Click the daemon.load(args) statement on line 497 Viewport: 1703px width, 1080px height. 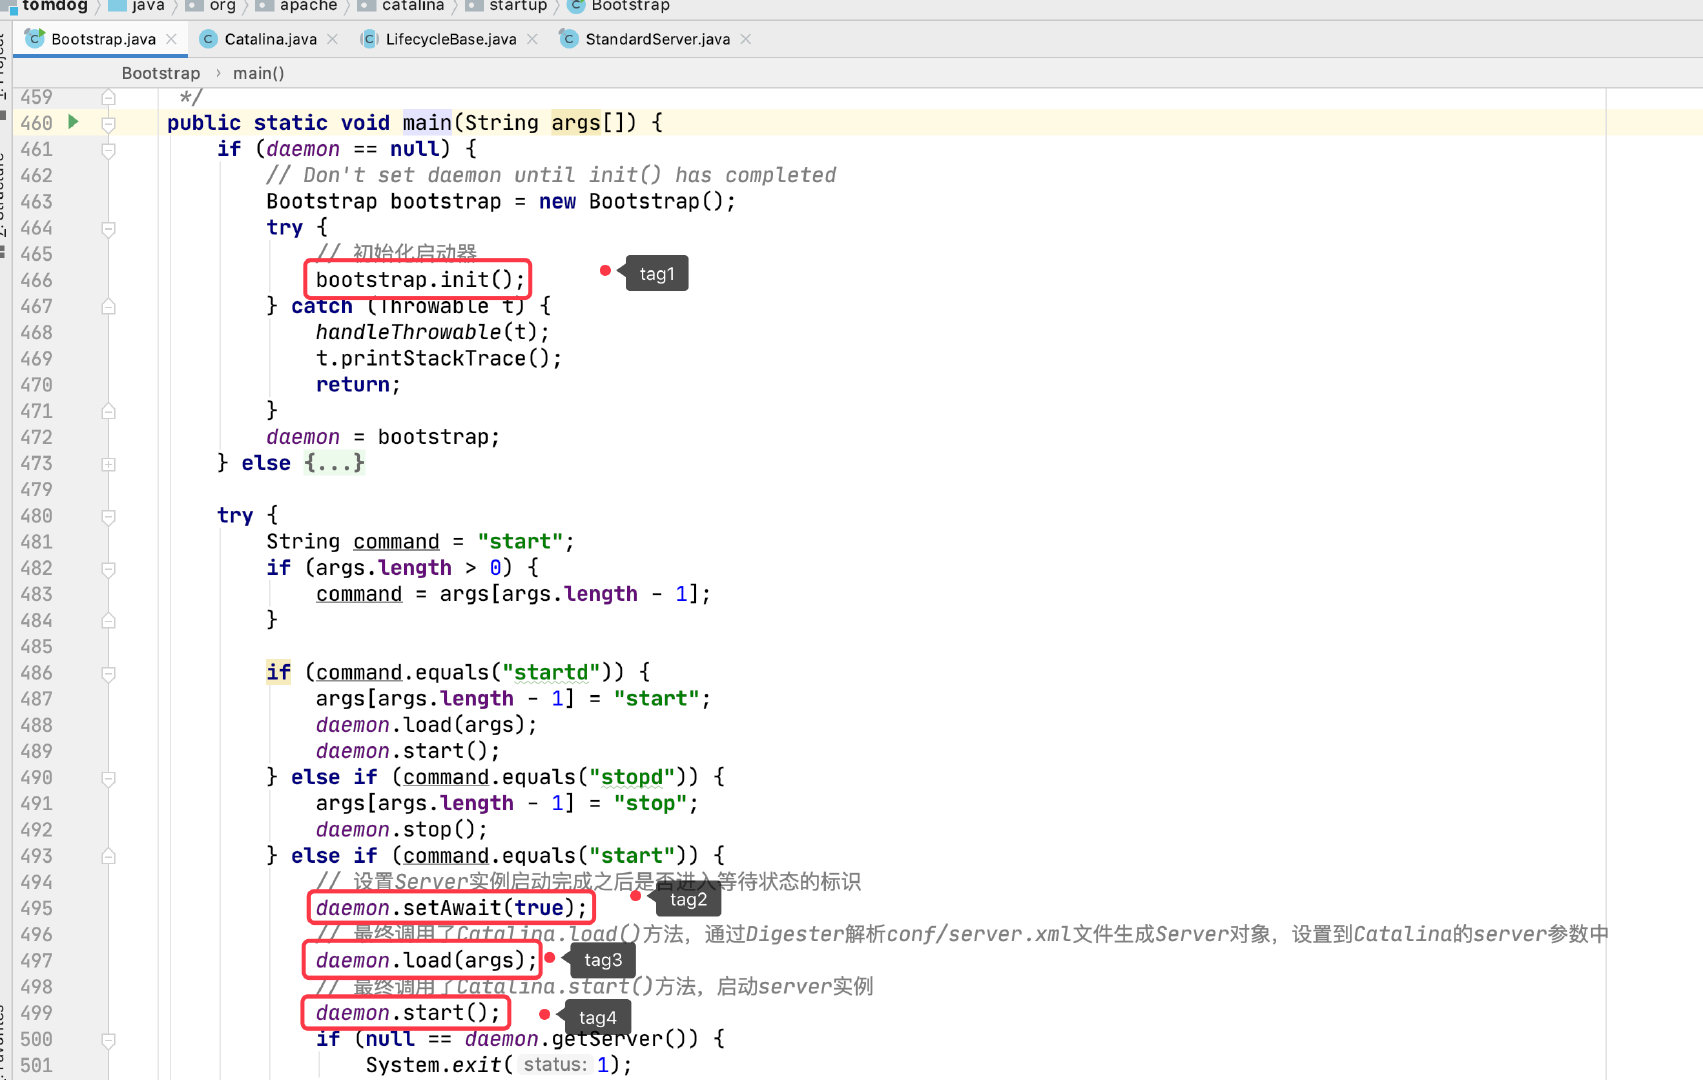click(426, 960)
